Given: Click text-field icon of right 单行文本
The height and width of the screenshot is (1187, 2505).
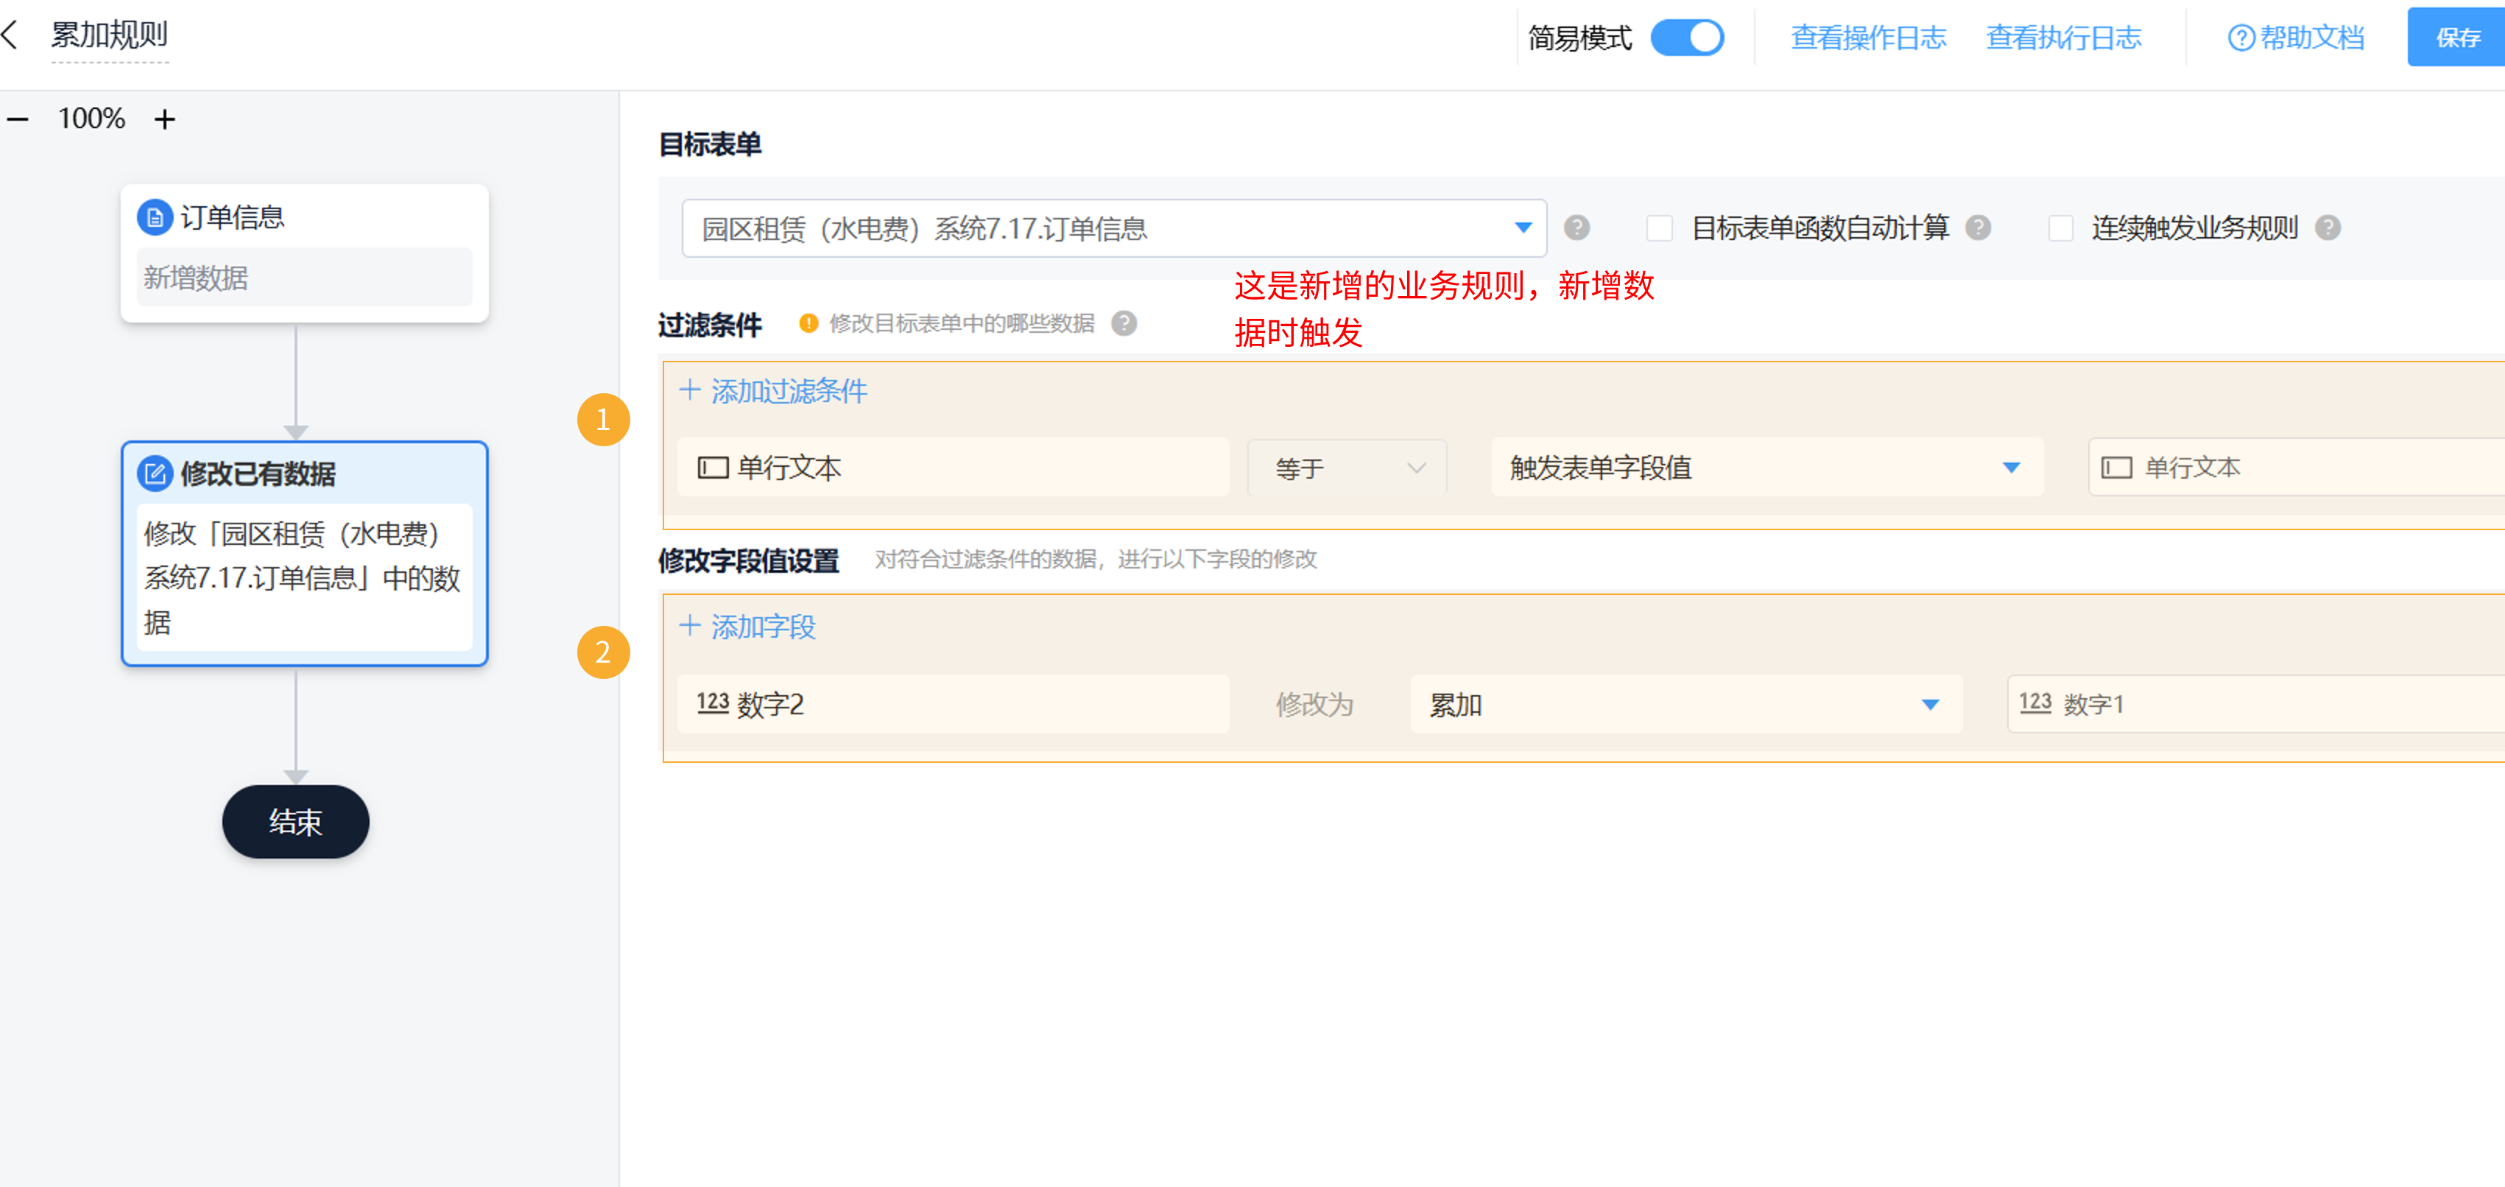Looking at the screenshot, I should 2117,467.
